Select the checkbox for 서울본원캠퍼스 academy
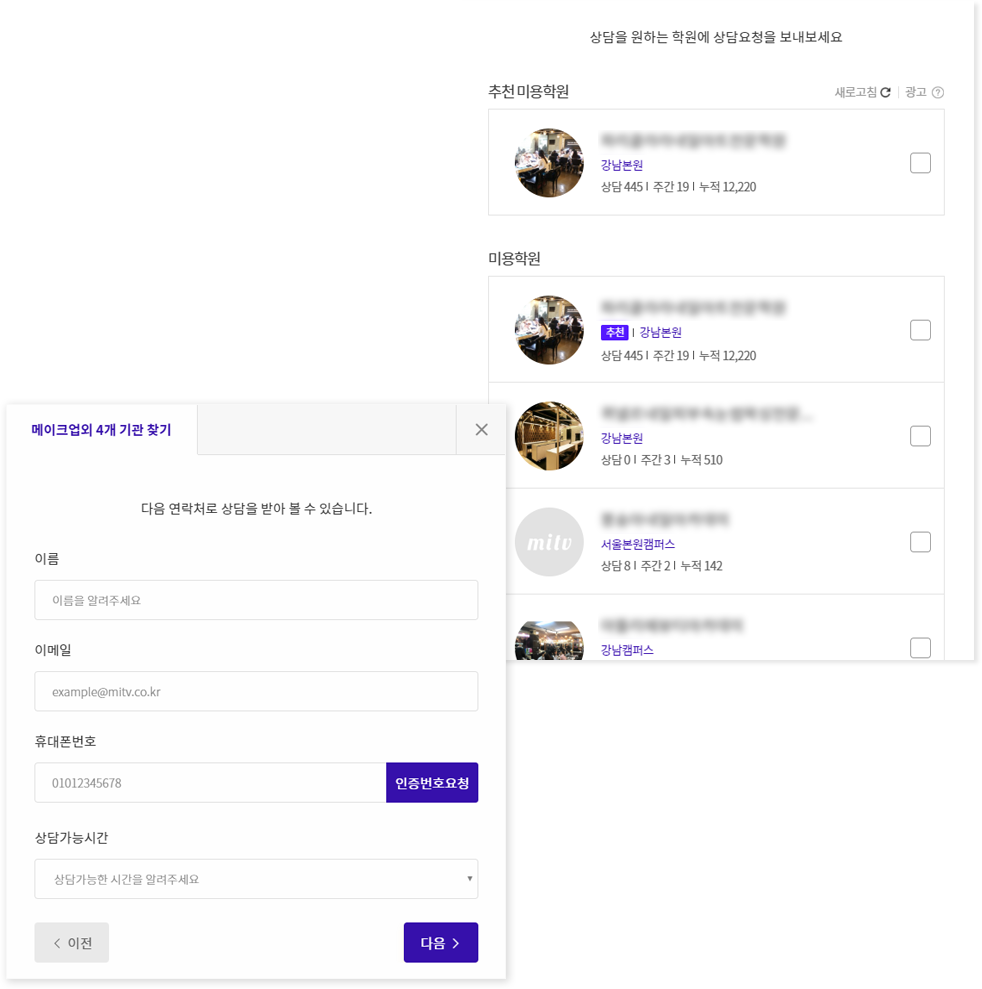 click(920, 542)
